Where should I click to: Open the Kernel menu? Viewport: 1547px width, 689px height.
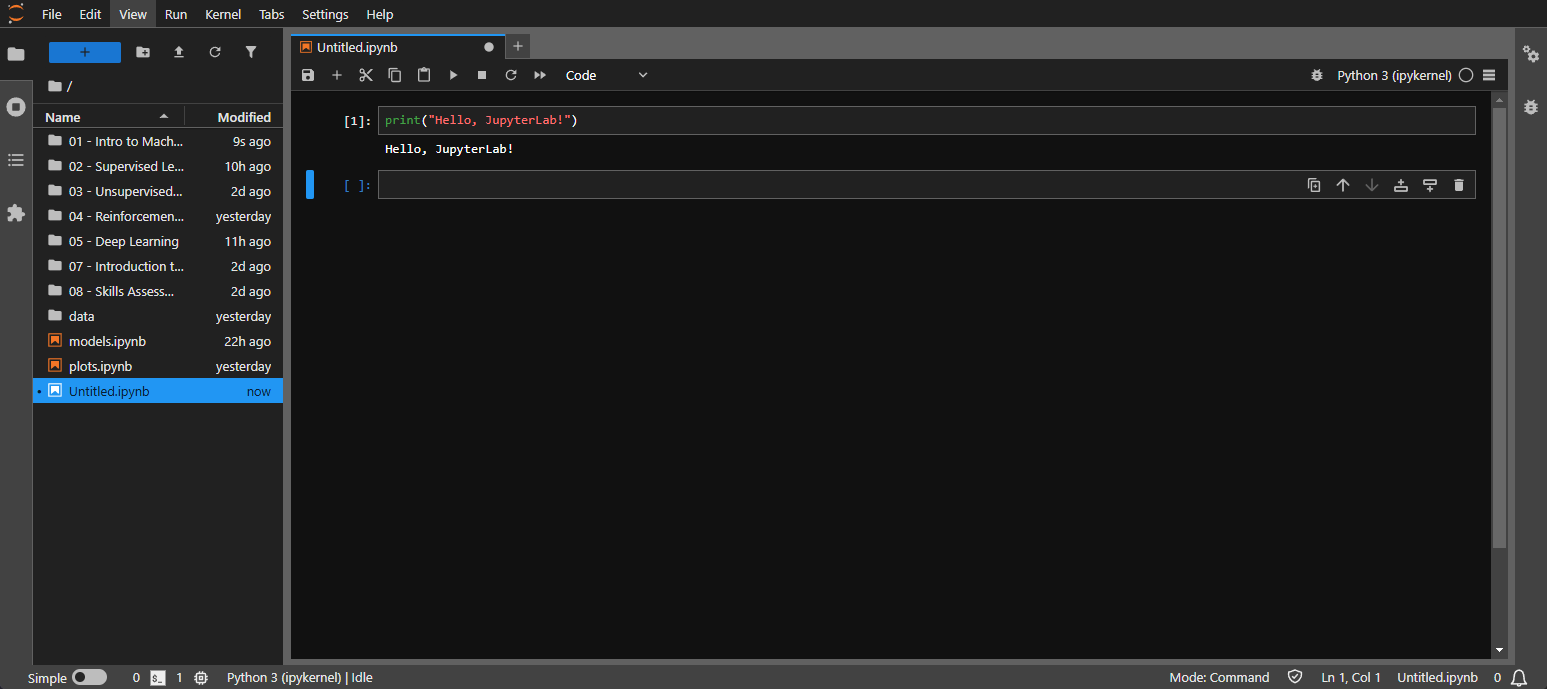(x=222, y=14)
